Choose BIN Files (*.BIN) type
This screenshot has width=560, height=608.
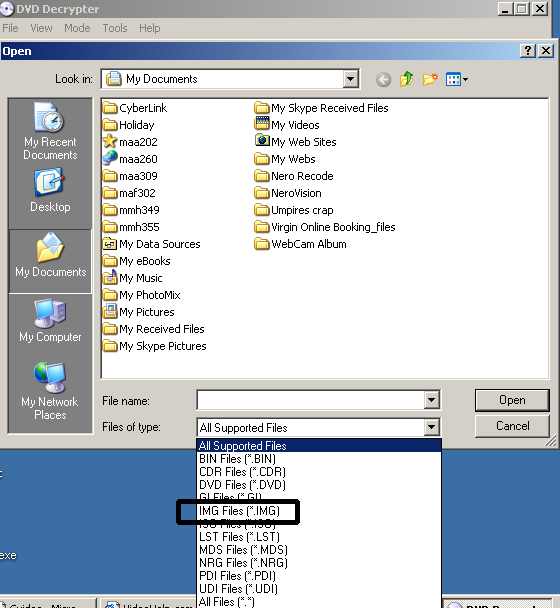[319, 459]
